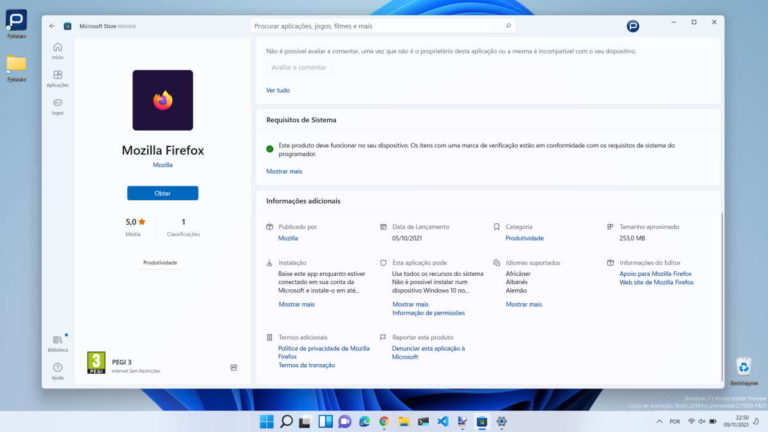The width and height of the screenshot is (768, 432).
Task: Click the Obter button to install Firefox
Action: coord(162,193)
